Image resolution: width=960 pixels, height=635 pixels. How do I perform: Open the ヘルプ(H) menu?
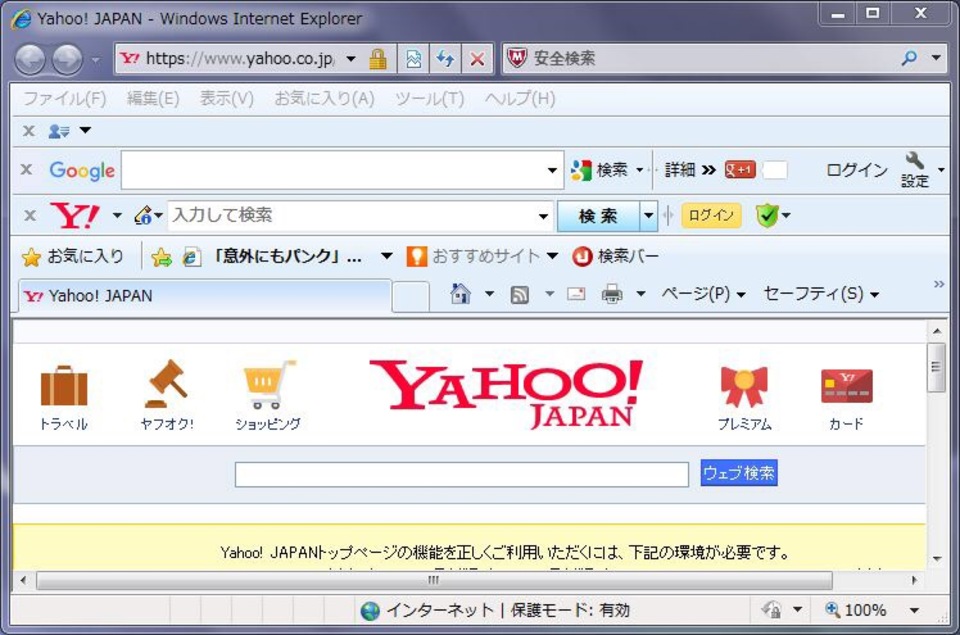click(520, 99)
